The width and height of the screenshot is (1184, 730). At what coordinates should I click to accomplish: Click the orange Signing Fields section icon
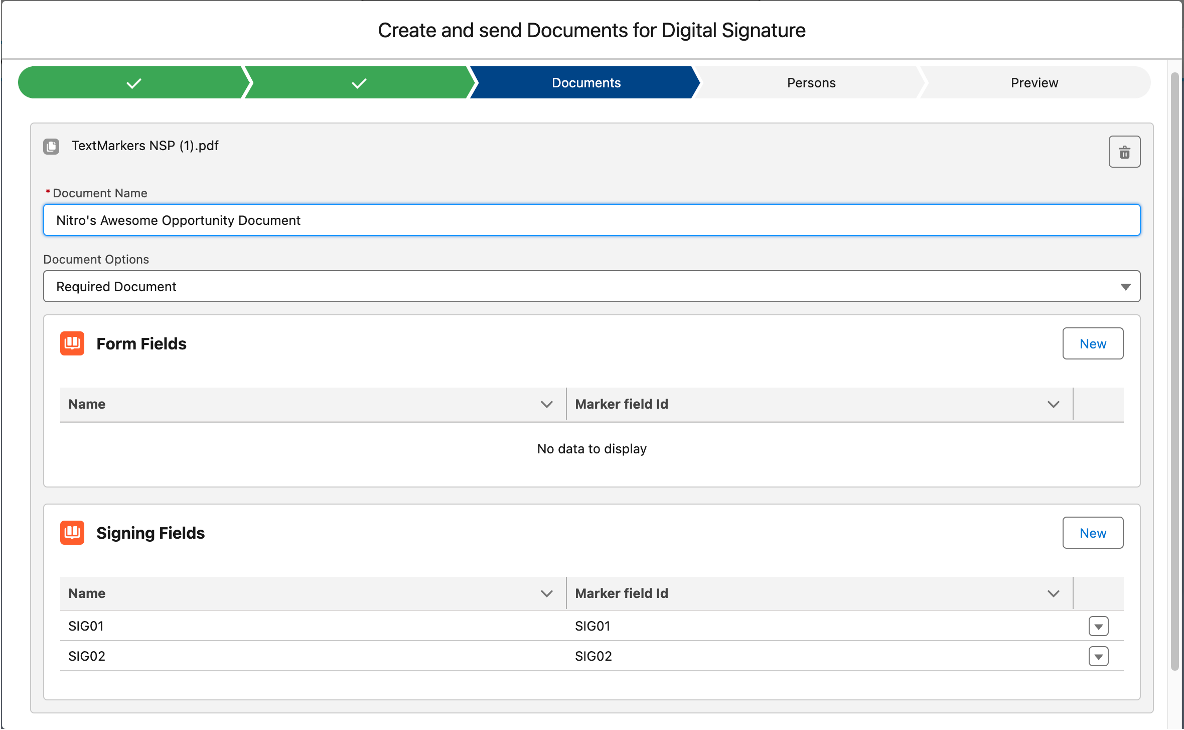click(71, 533)
